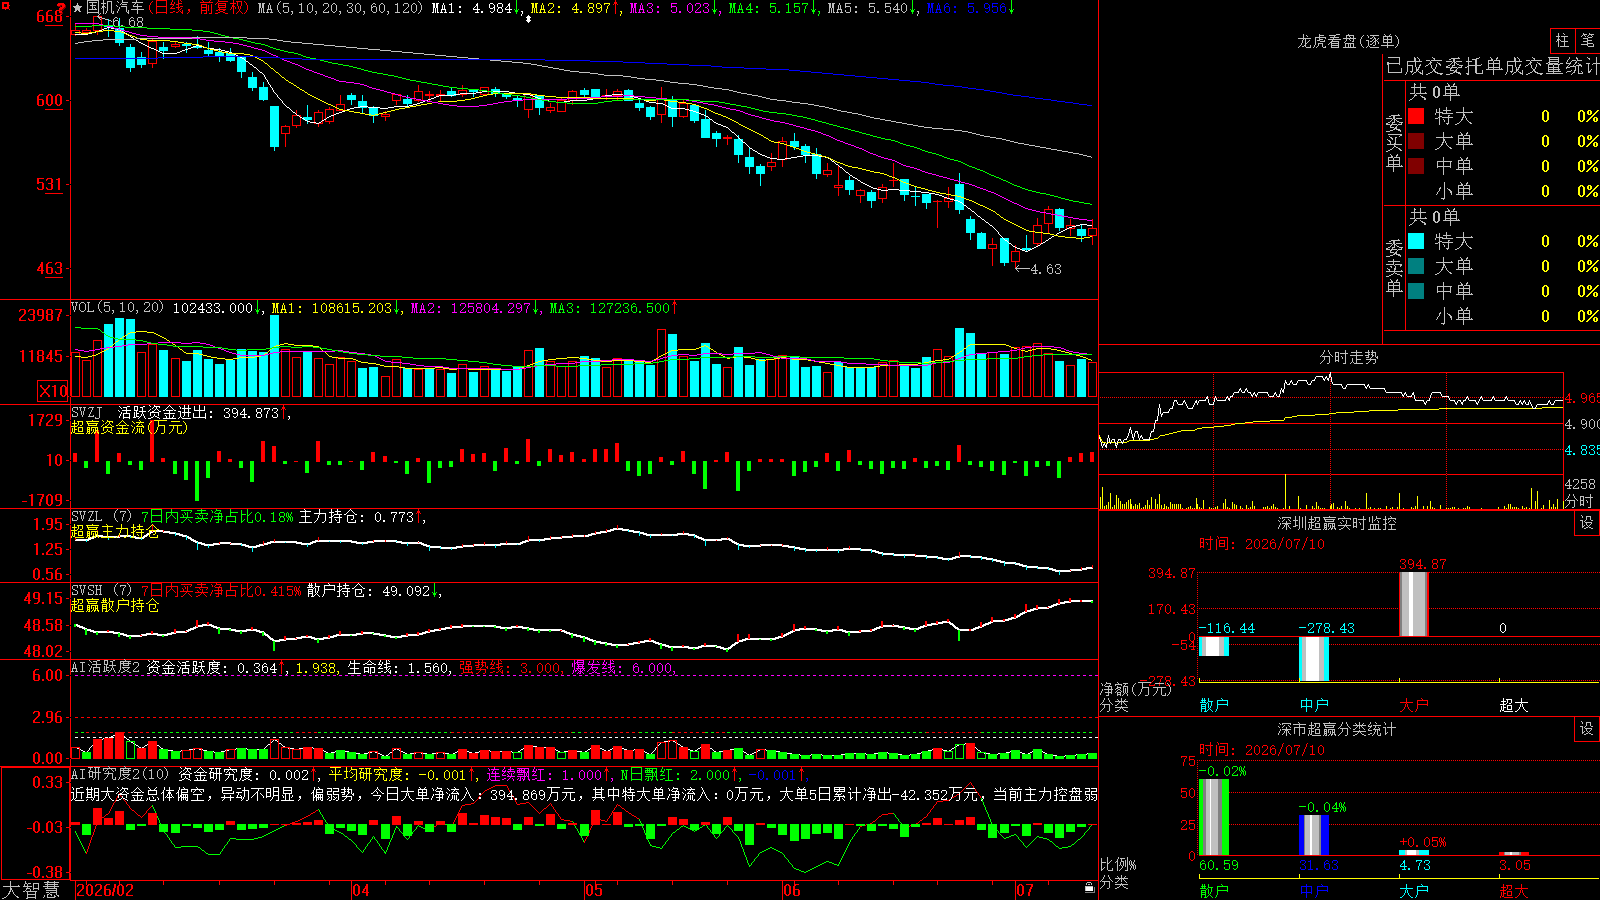This screenshot has width=1600, height=900.
Task: Click the 04 month marker on the timeline
Action: [361, 890]
